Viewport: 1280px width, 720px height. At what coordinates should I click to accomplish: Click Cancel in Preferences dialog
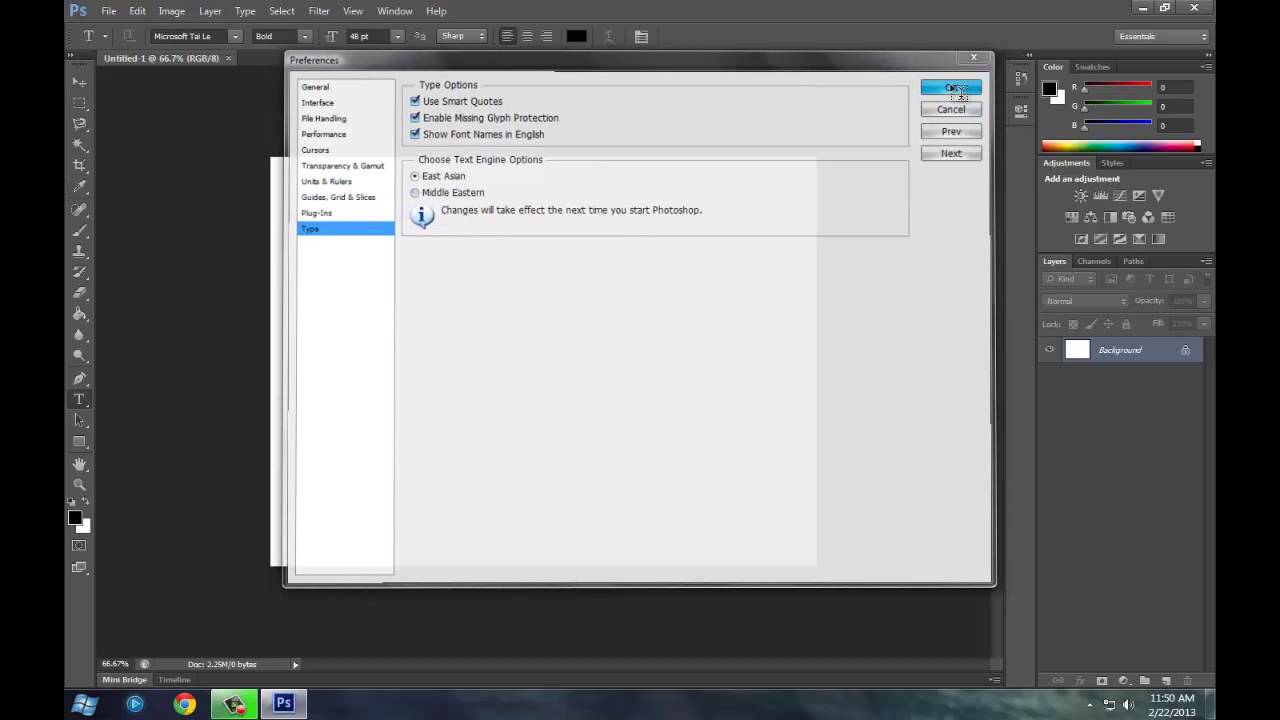(951, 109)
